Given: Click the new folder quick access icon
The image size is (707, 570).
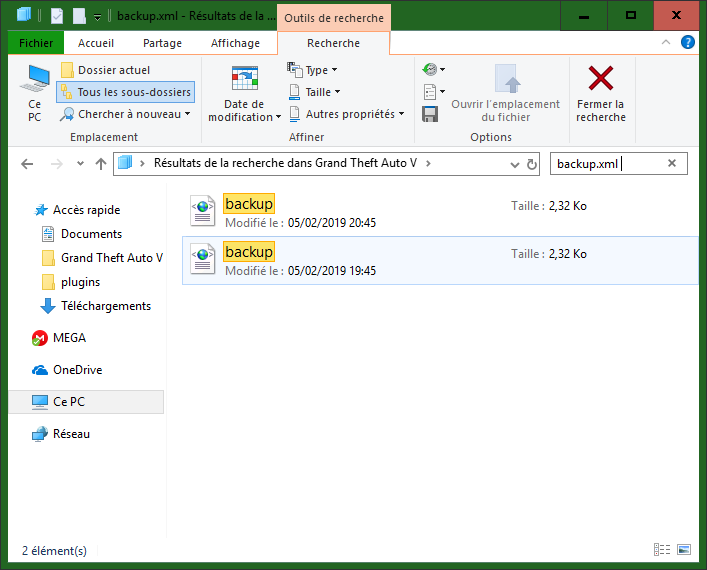Looking at the screenshot, I should (79, 16).
